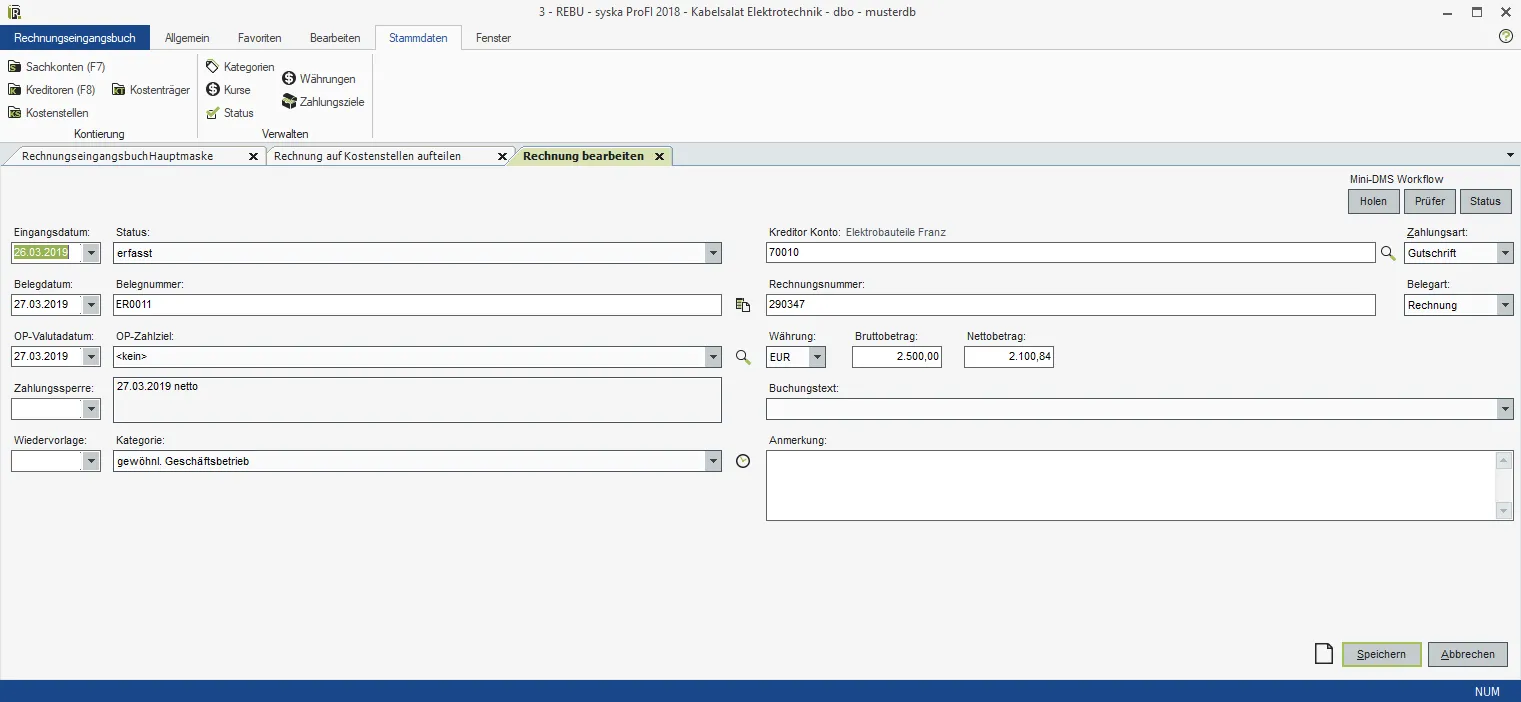Click the clock icon beside Kategorie
This screenshot has height=702, width=1521.
[x=743, y=461]
